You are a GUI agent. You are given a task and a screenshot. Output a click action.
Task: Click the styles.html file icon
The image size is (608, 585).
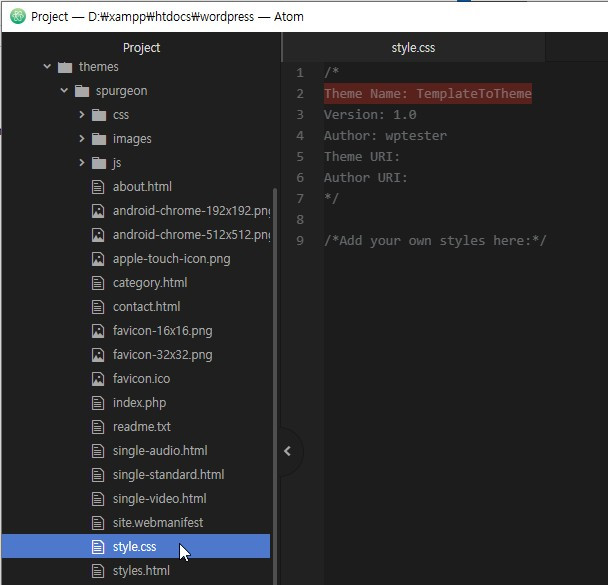(98, 571)
